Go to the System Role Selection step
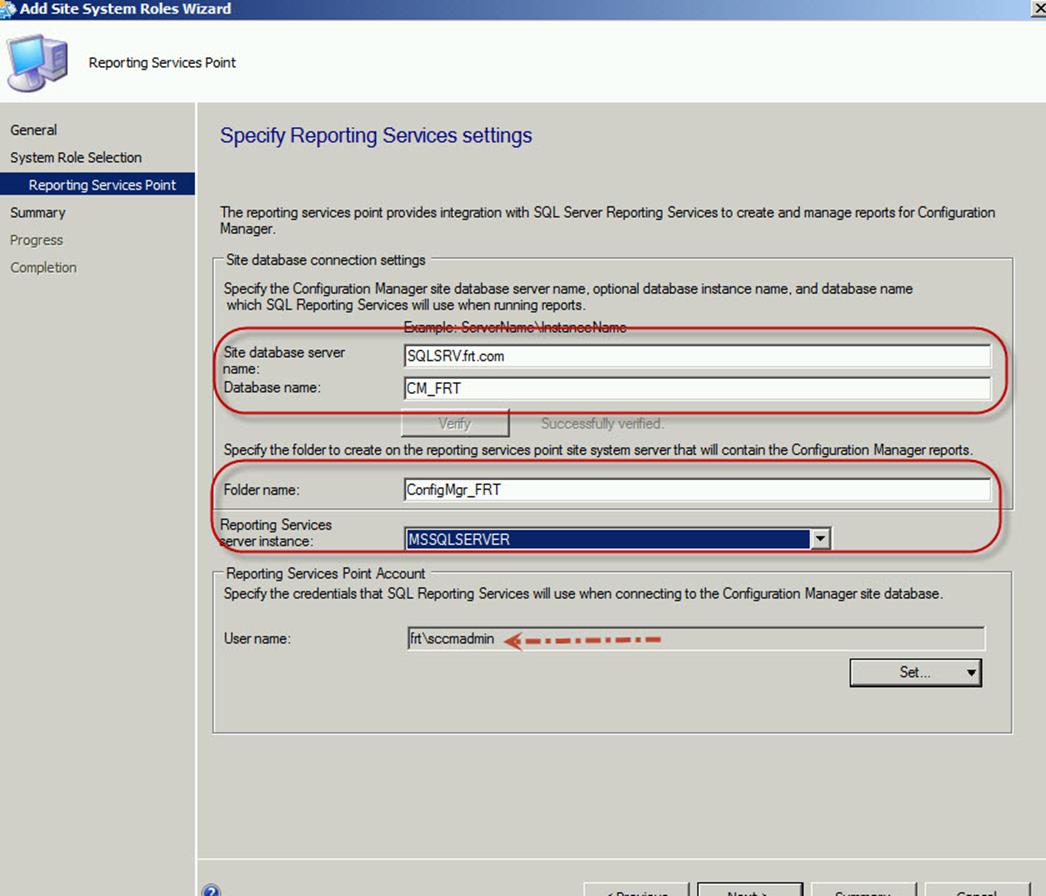The height and width of the screenshot is (896, 1046). (x=76, y=157)
